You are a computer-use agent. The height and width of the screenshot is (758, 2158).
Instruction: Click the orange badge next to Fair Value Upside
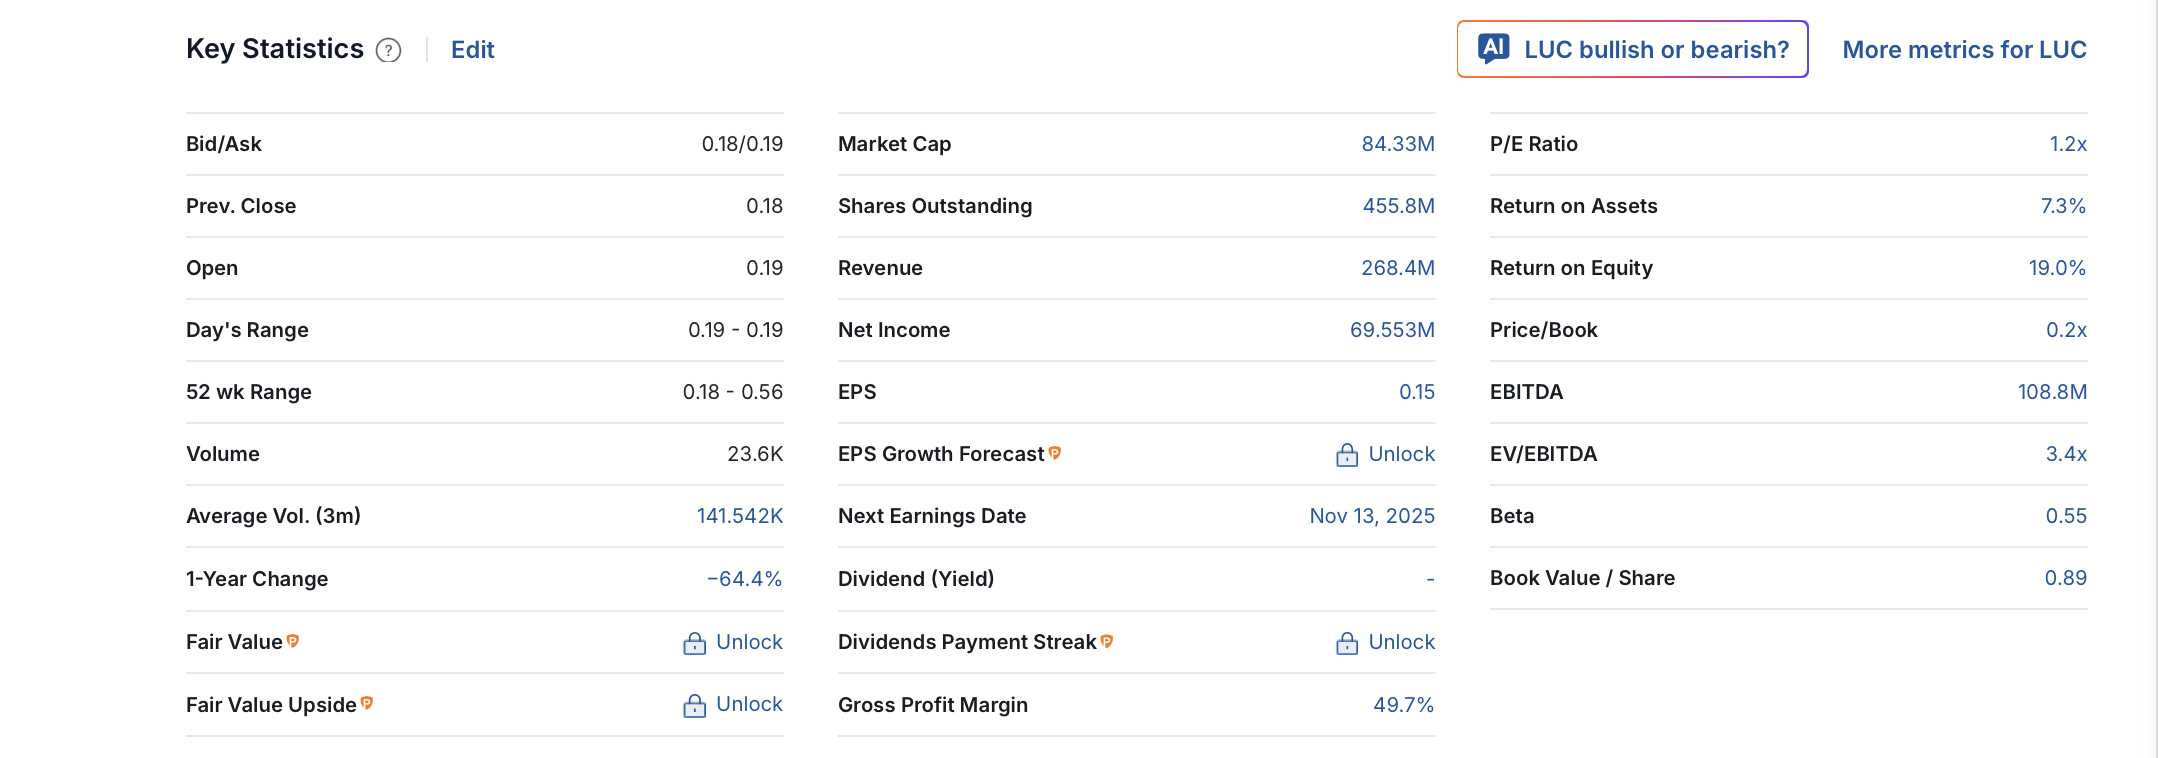pyautogui.click(x=367, y=703)
